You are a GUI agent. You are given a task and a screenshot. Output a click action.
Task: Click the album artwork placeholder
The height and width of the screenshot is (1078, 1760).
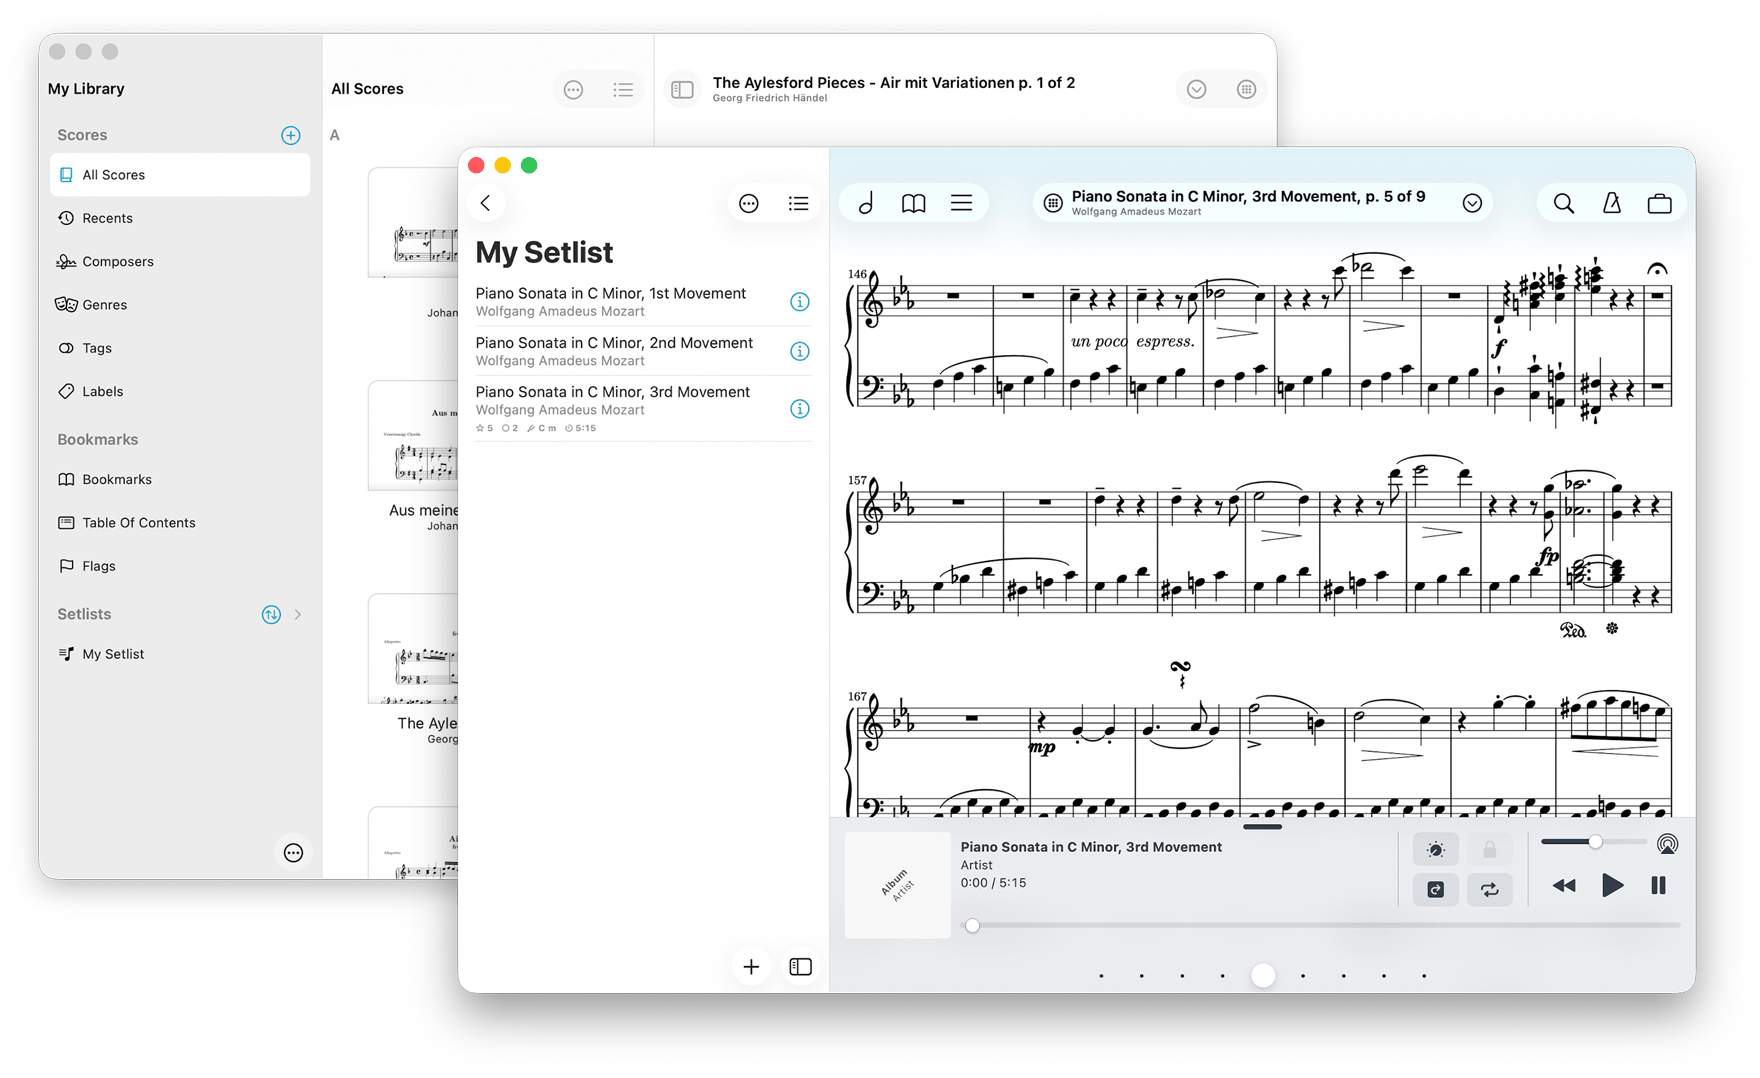[897, 885]
